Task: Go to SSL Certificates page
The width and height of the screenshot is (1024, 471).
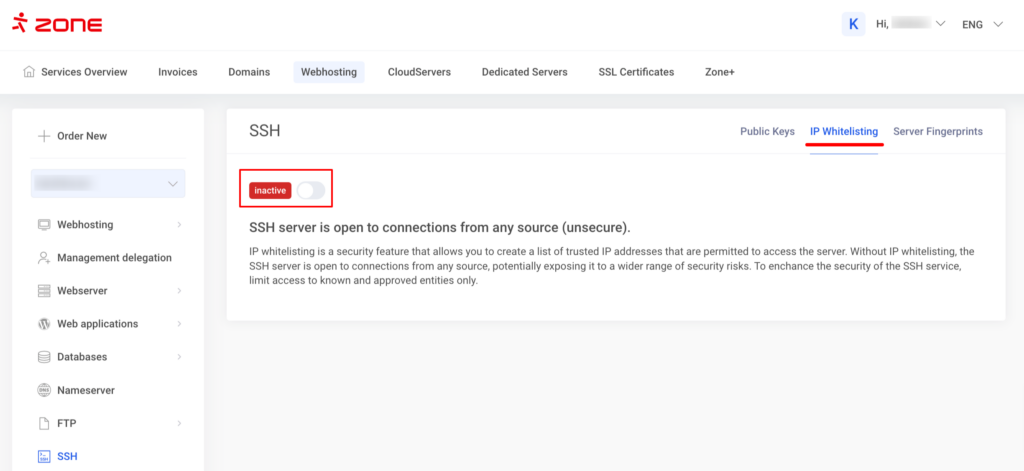Action: point(636,72)
